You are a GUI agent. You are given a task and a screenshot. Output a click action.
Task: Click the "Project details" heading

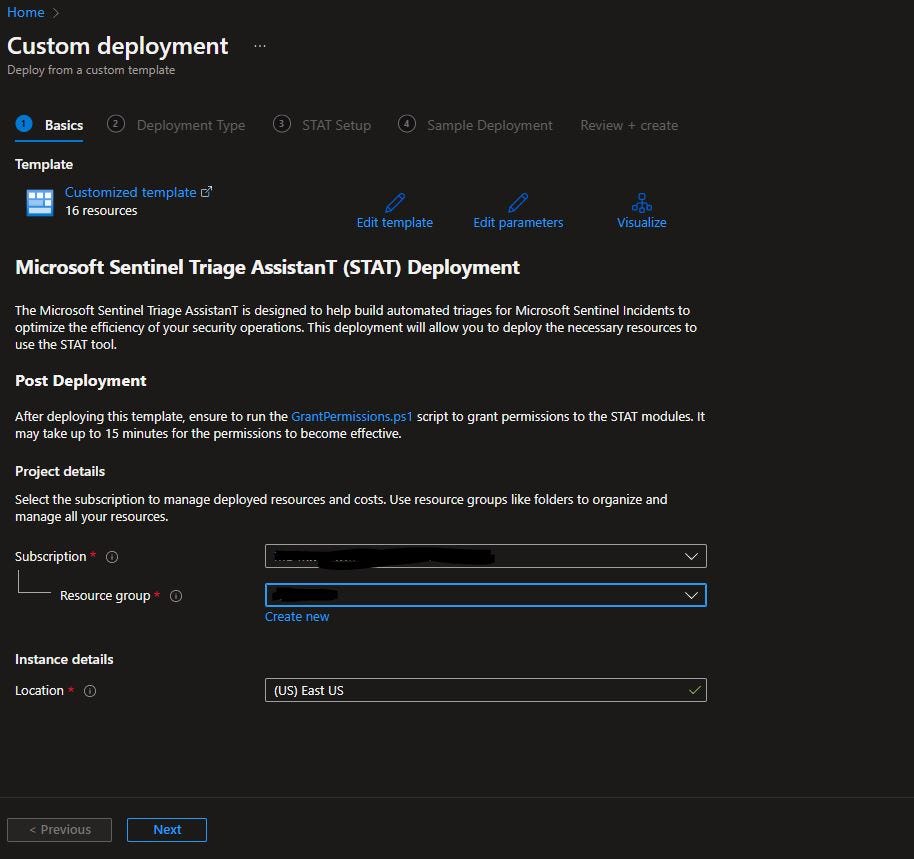tap(60, 471)
